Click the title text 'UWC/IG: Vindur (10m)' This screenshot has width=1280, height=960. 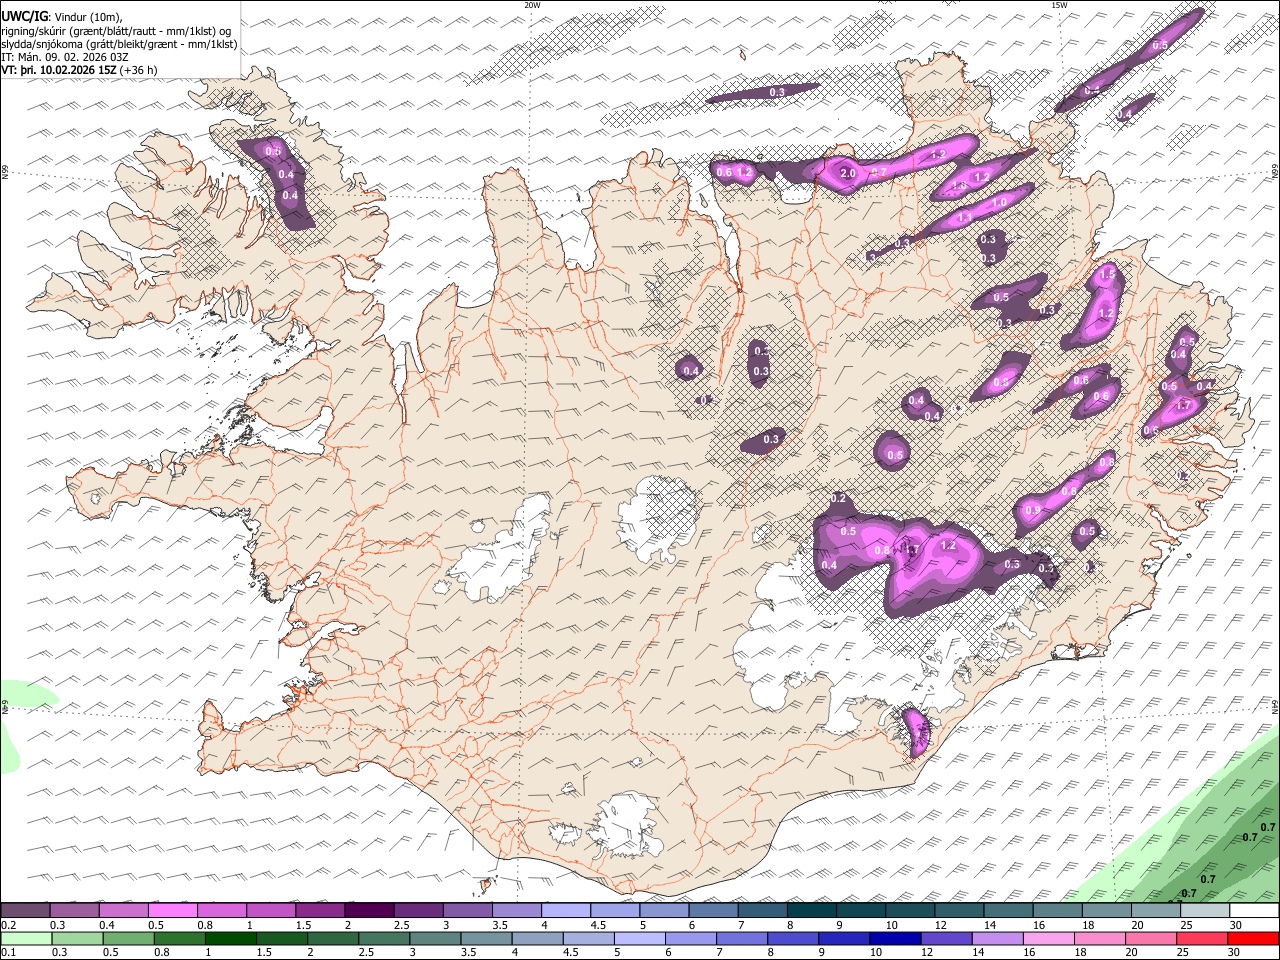(62, 15)
